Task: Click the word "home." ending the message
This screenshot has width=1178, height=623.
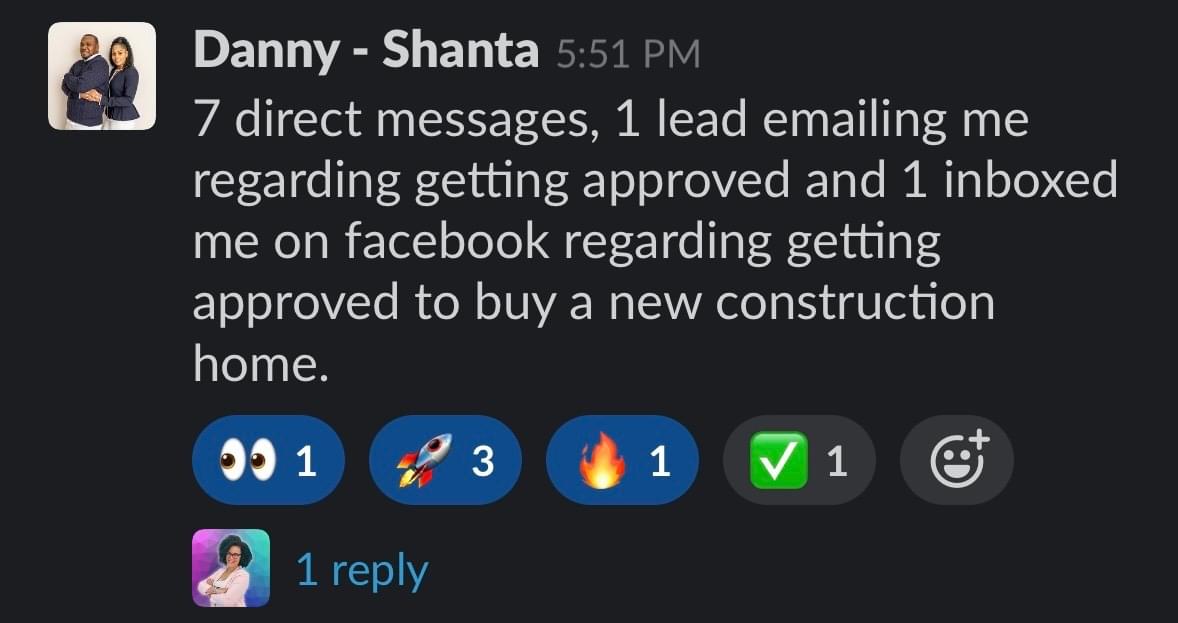Action: [x=260, y=365]
